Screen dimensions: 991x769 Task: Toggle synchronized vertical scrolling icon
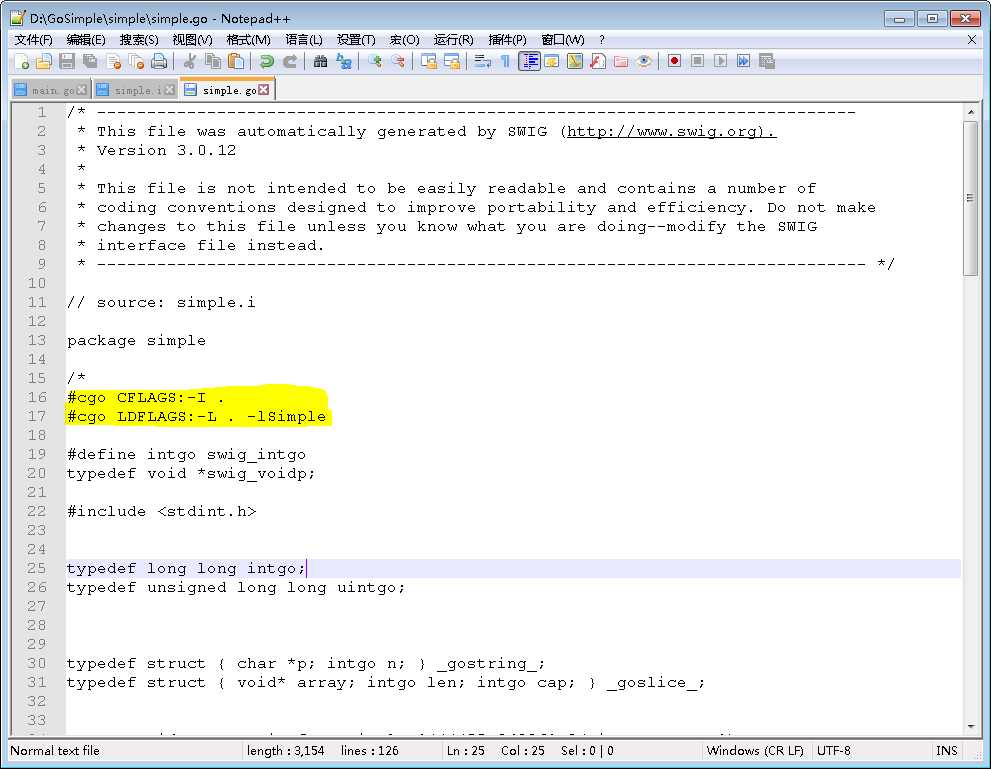429,61
